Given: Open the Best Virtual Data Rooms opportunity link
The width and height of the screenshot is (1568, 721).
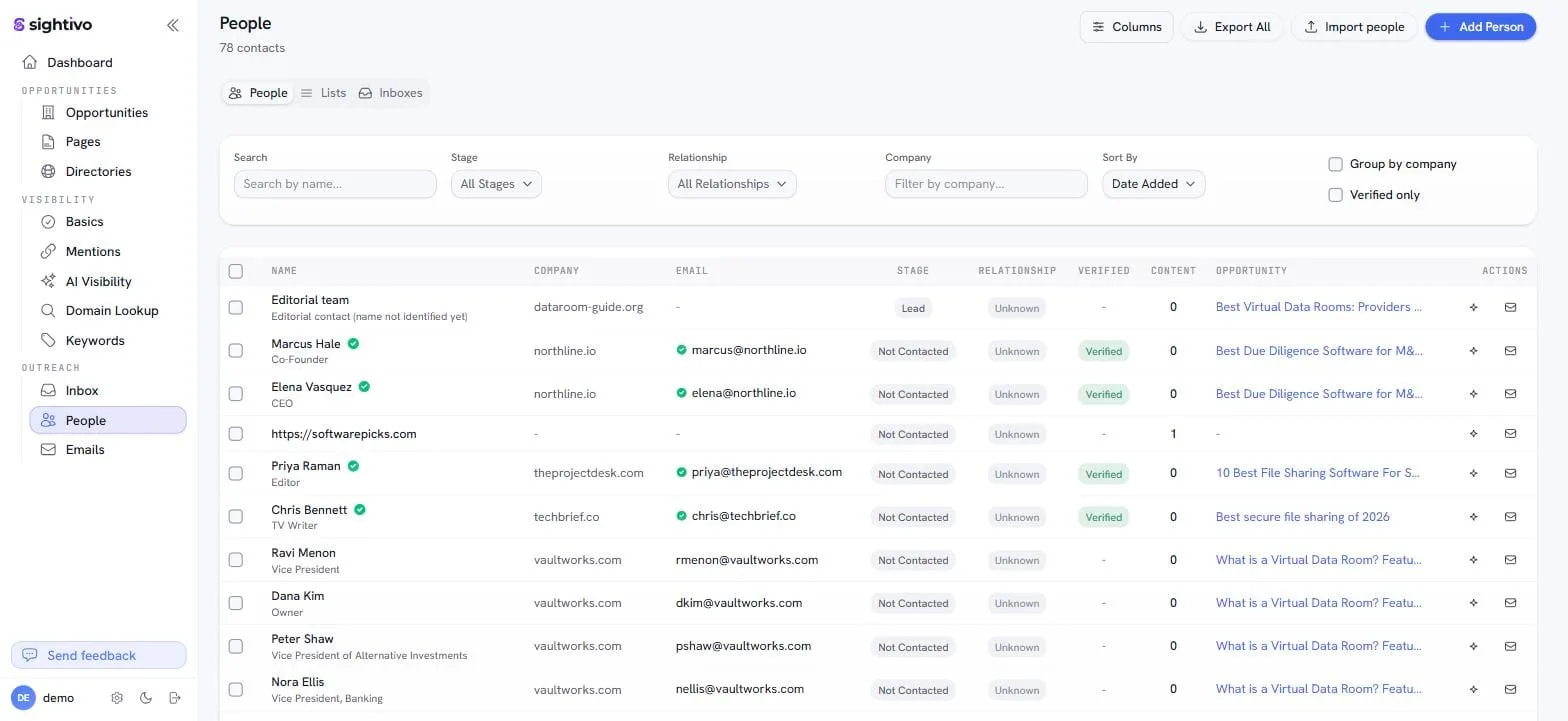Looking at the screenshot, I should tap(1318, 307).
